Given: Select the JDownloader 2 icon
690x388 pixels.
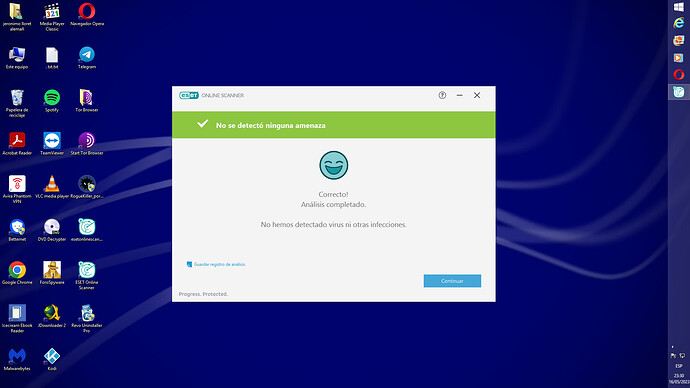Looking at the screenshot, I should click(52, 316).
